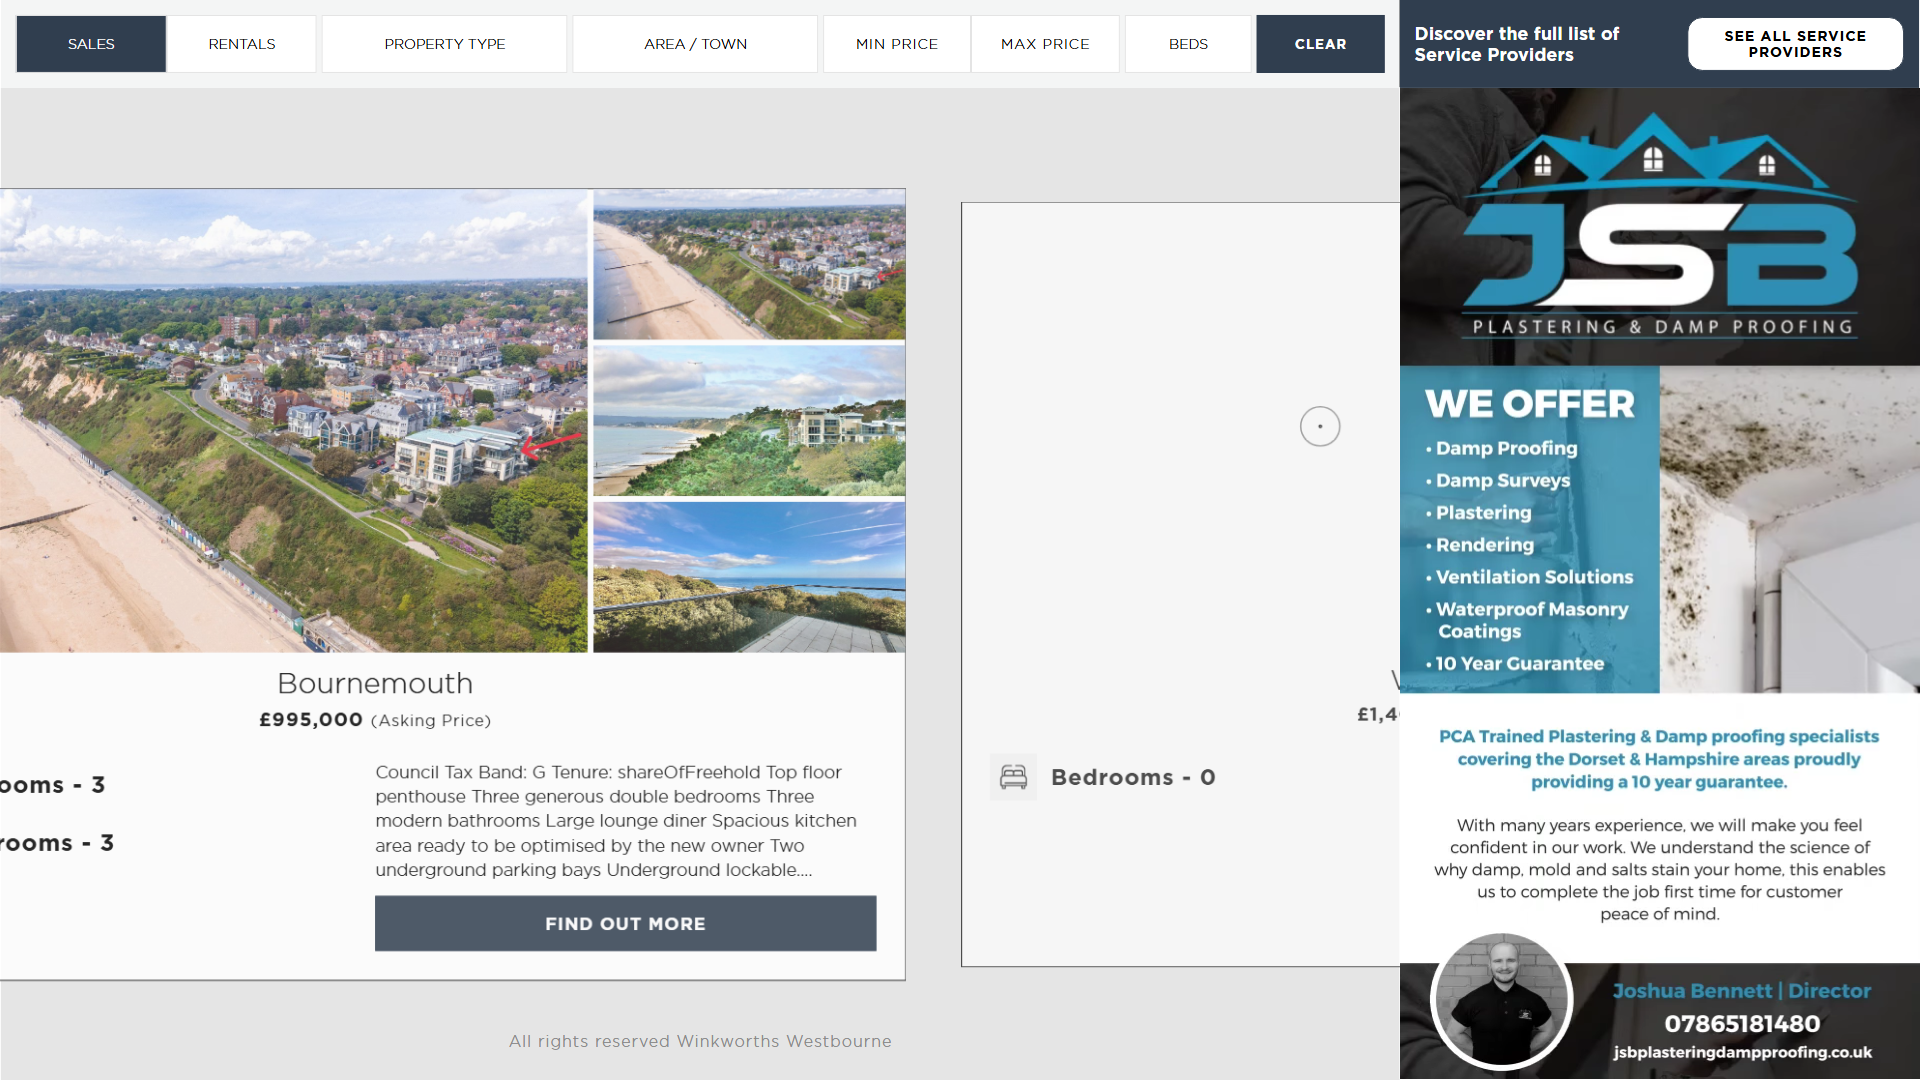This screenshot has height=1080, width=1920.
Task: Click the mouldy ceiling advert image
Action: (x=1789, y=529)
